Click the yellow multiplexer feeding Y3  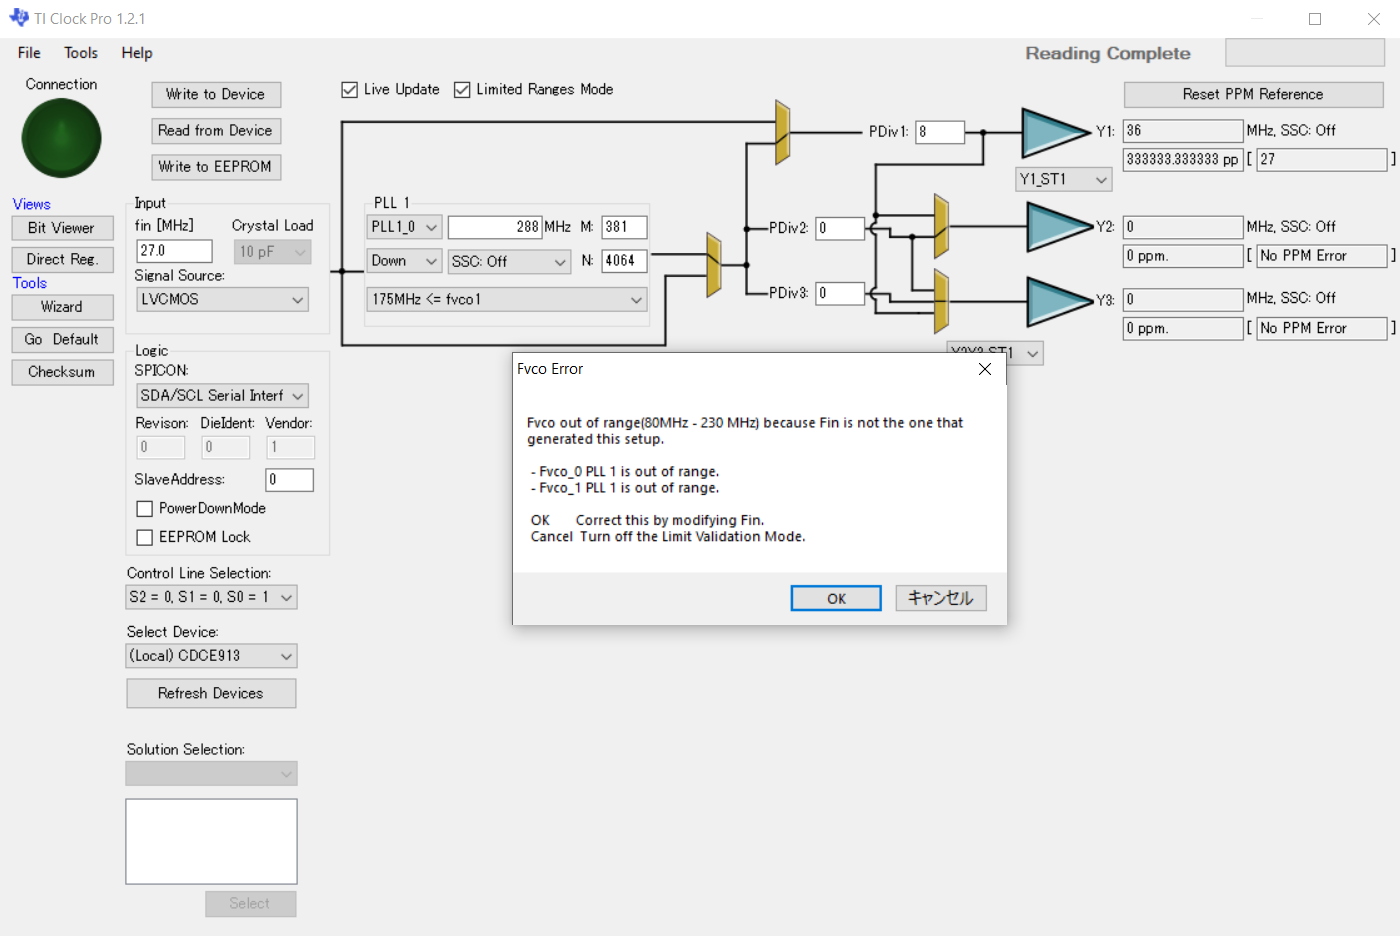click(941, 300)
